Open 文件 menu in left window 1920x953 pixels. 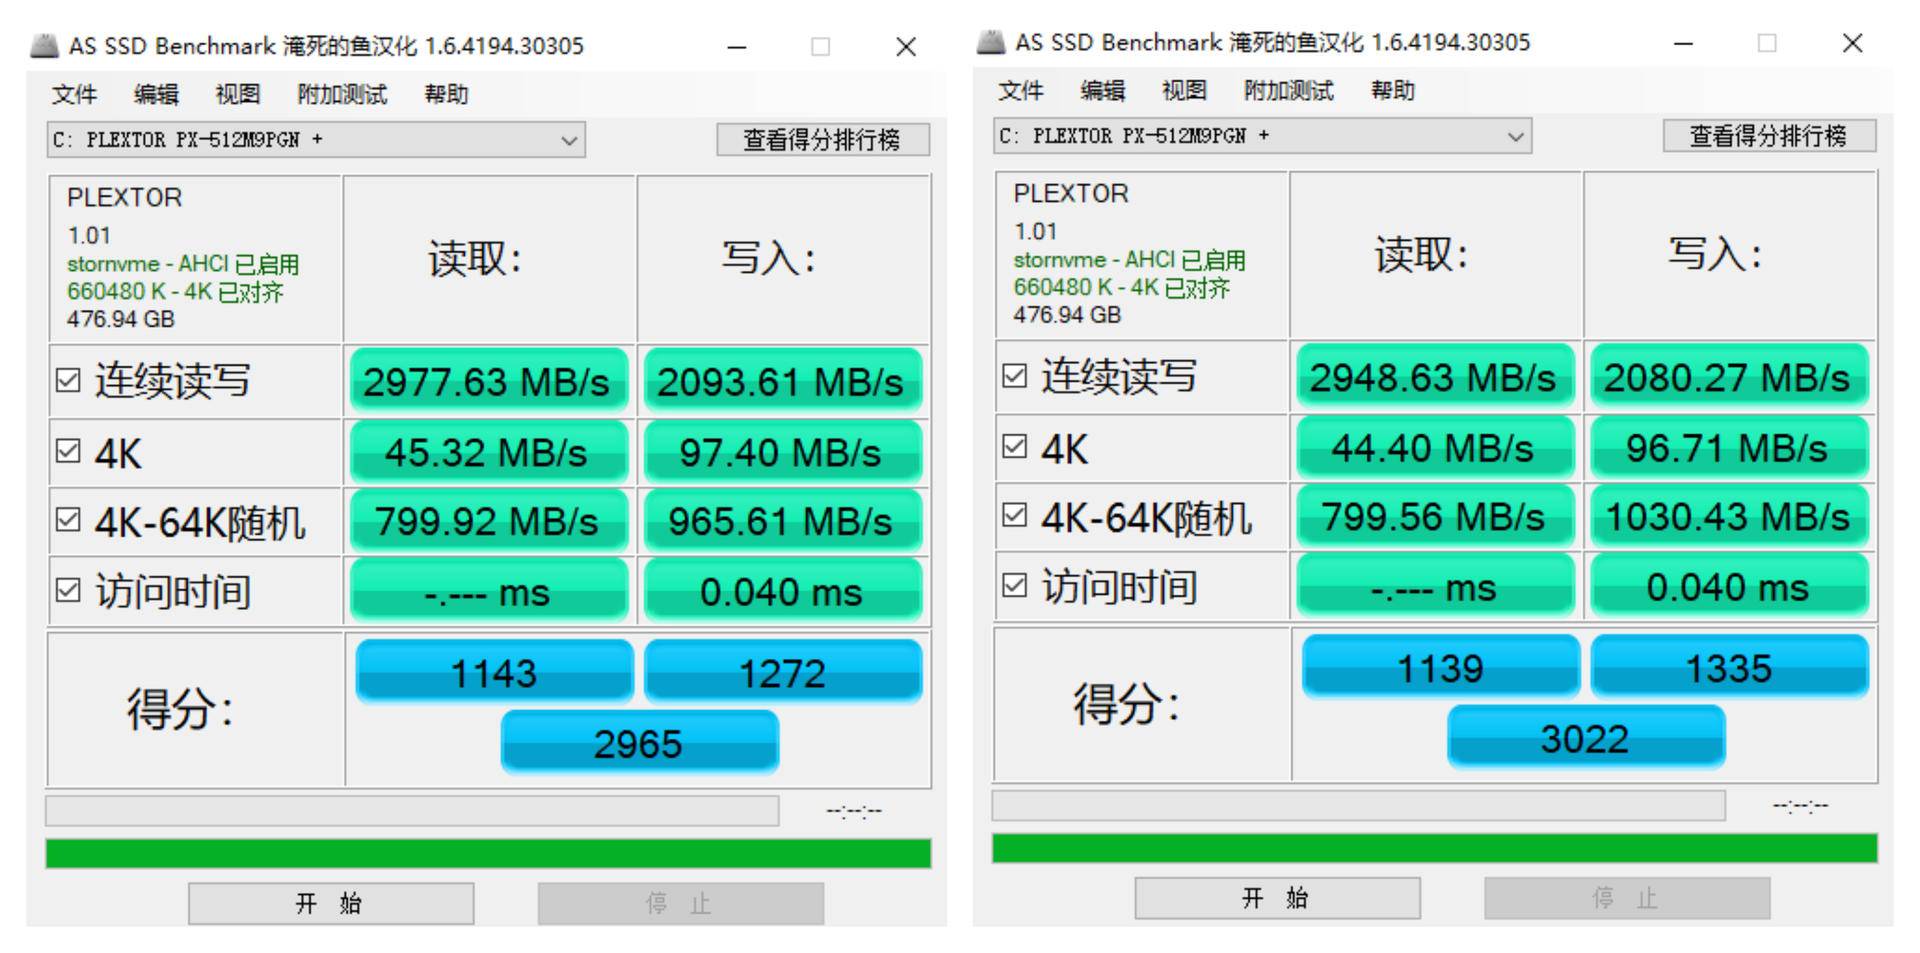point(74,94)
